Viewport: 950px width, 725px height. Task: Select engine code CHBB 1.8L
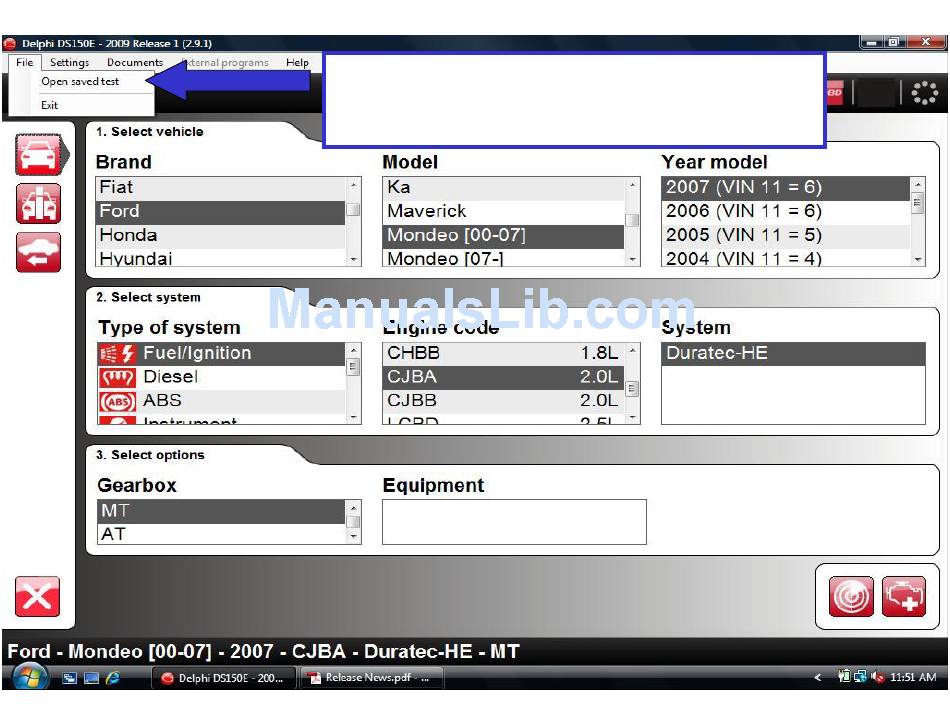(503, 353)
